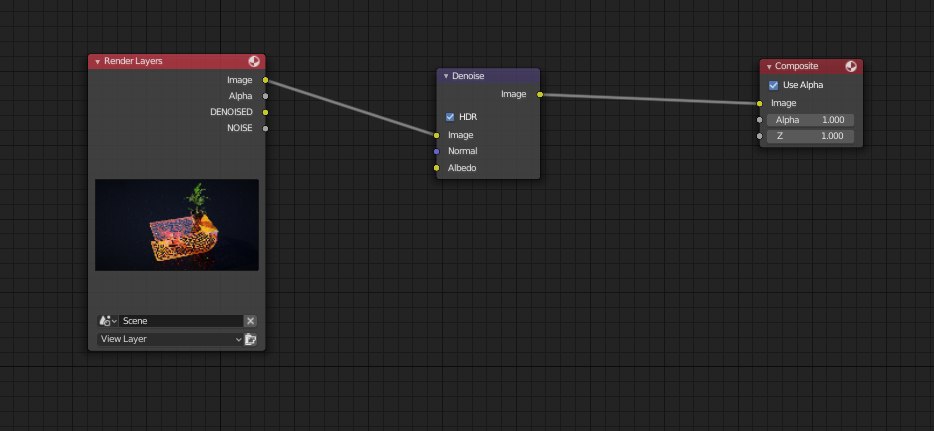This screenshot has height=431, width=934.
Task: Open the scene browse dropdown icon
Action: (x=108, y=321)
